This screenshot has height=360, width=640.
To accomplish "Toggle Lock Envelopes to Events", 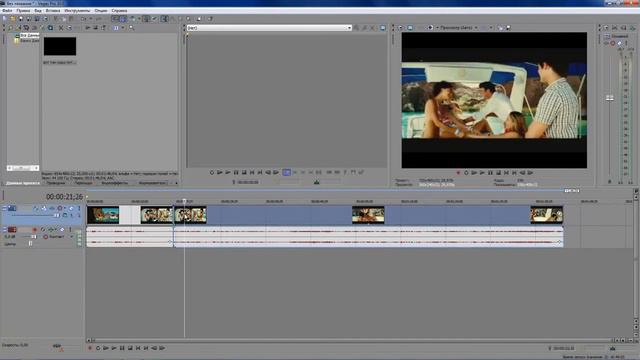I will (146, 19).
